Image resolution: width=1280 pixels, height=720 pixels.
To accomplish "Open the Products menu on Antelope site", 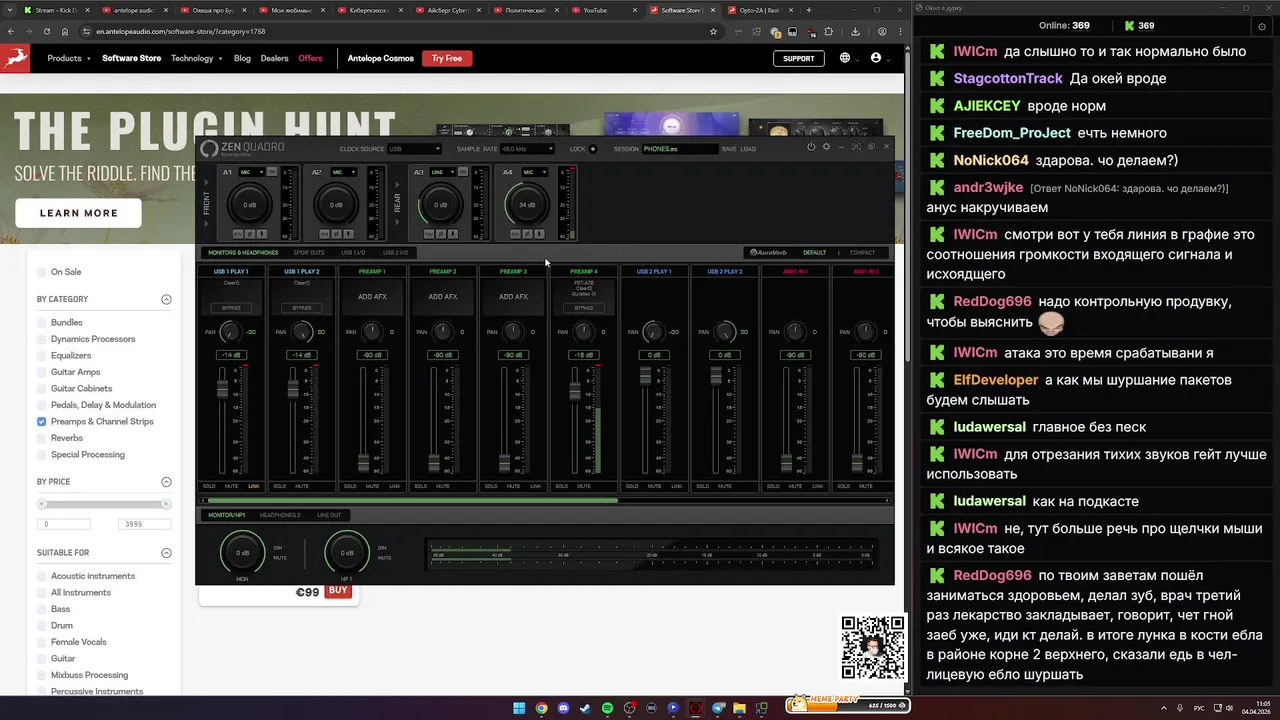I will point(69,58).
